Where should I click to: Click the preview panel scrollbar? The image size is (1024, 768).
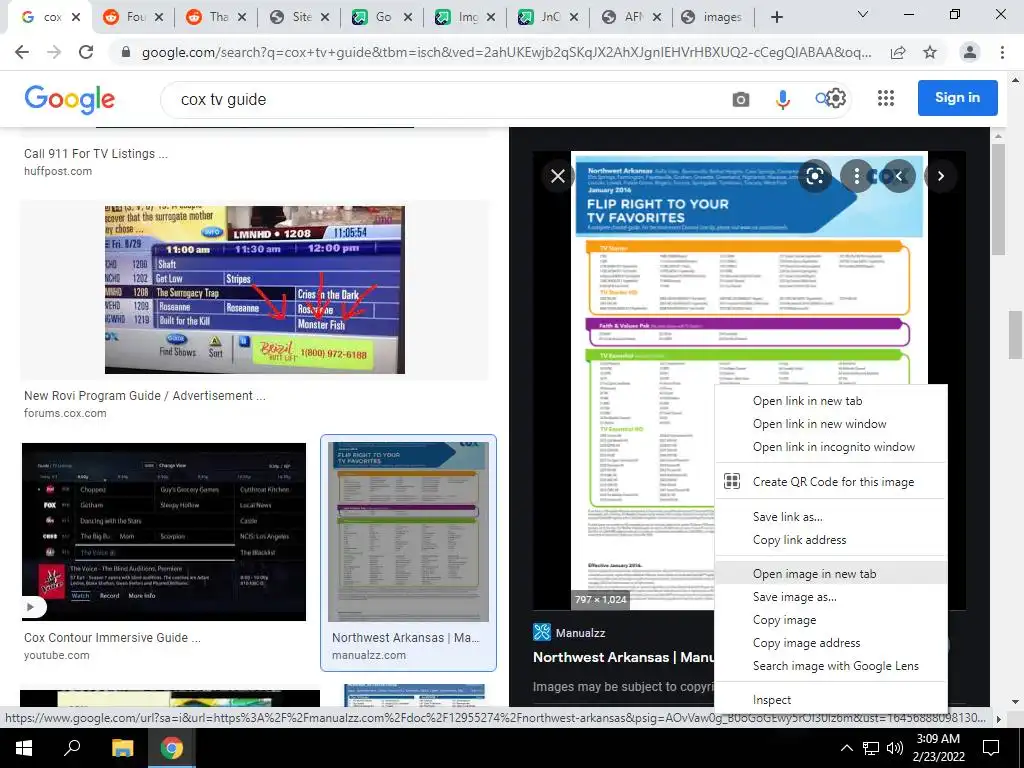pos(998,200)
